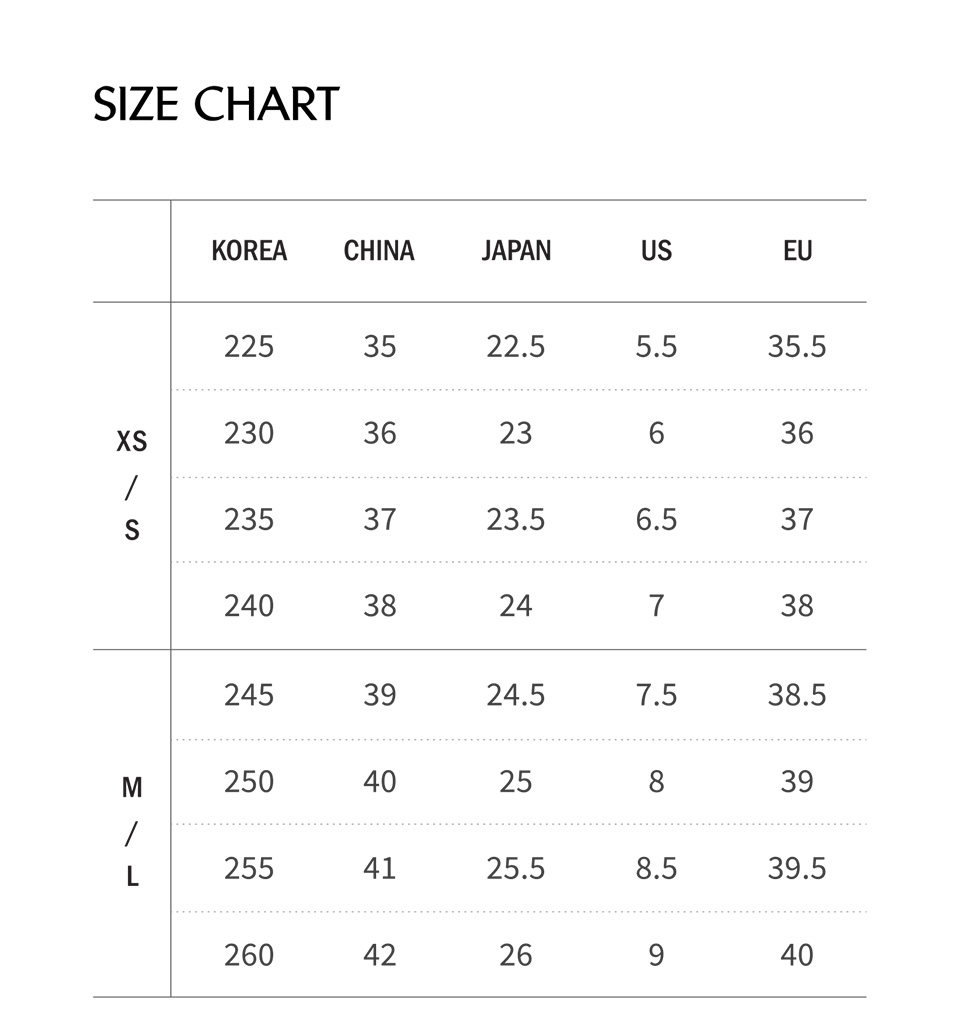Click Japan size 22.5 cell
The height and width of the screenshot is (1024, 960).
click(x=516, y=346)
